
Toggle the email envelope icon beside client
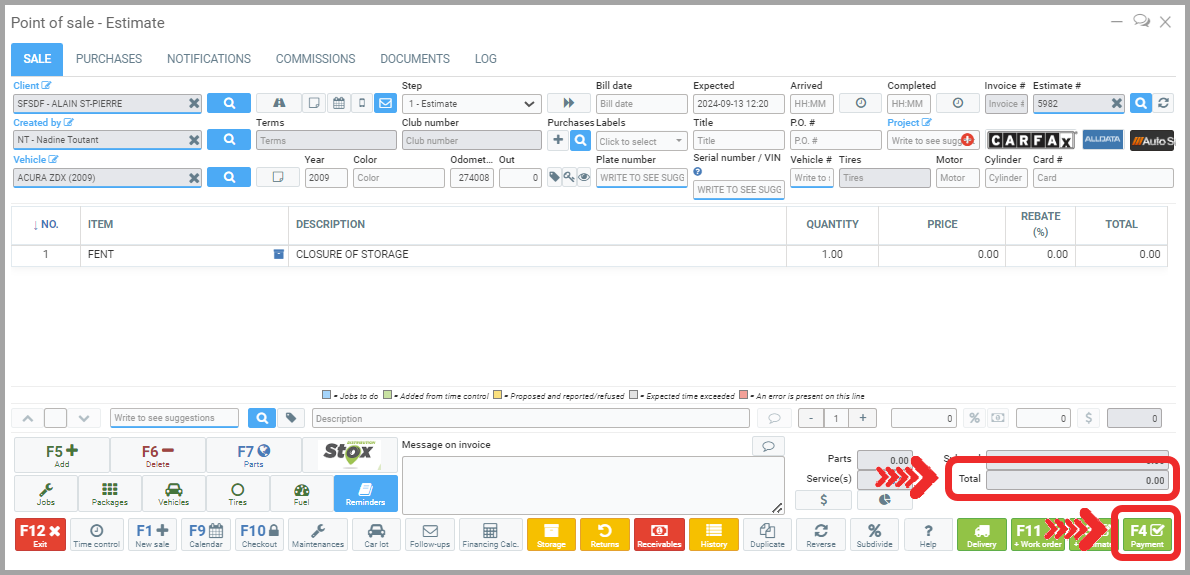[x=385, y=103]
